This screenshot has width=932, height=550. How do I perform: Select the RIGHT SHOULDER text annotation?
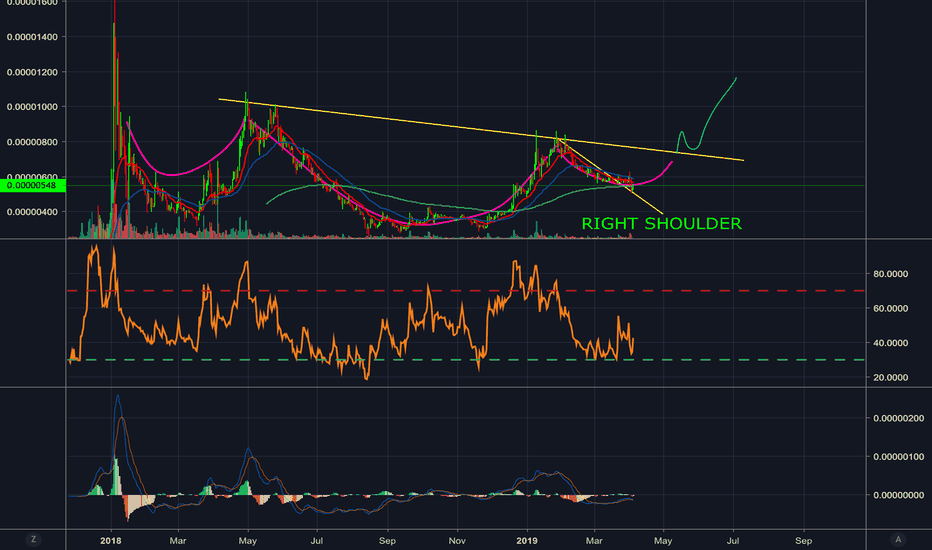662,224
